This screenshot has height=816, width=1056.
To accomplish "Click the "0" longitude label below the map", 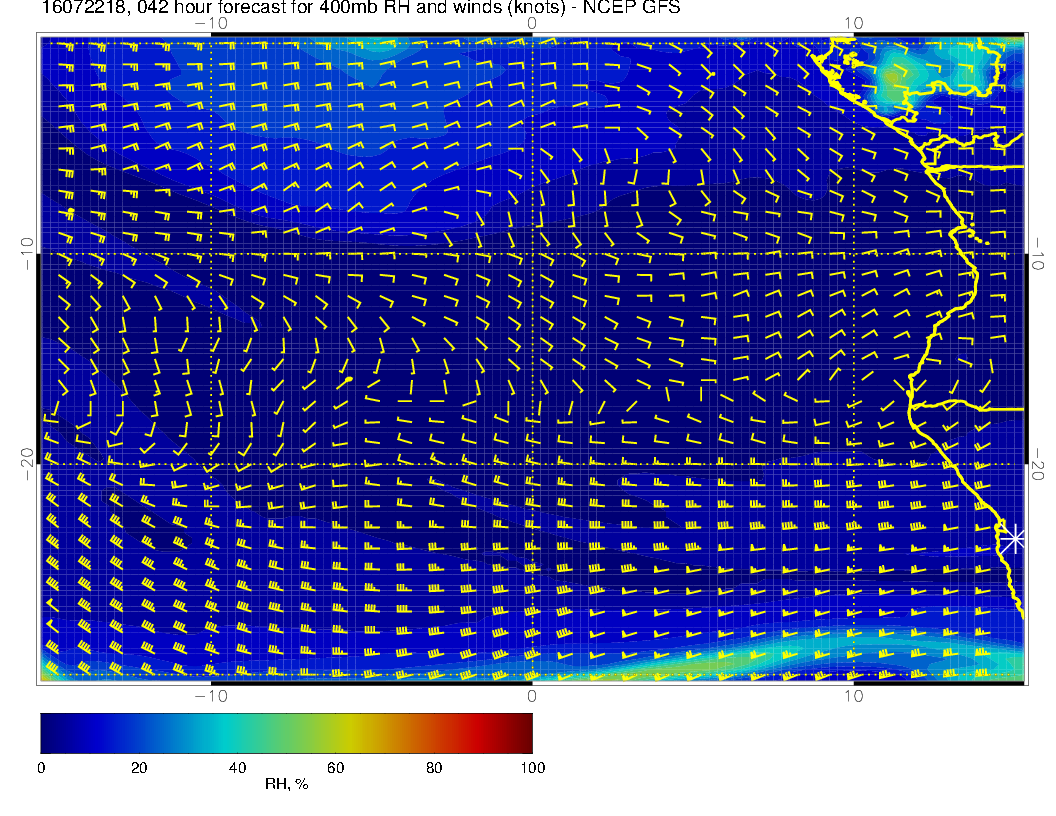I will point(532,695).
